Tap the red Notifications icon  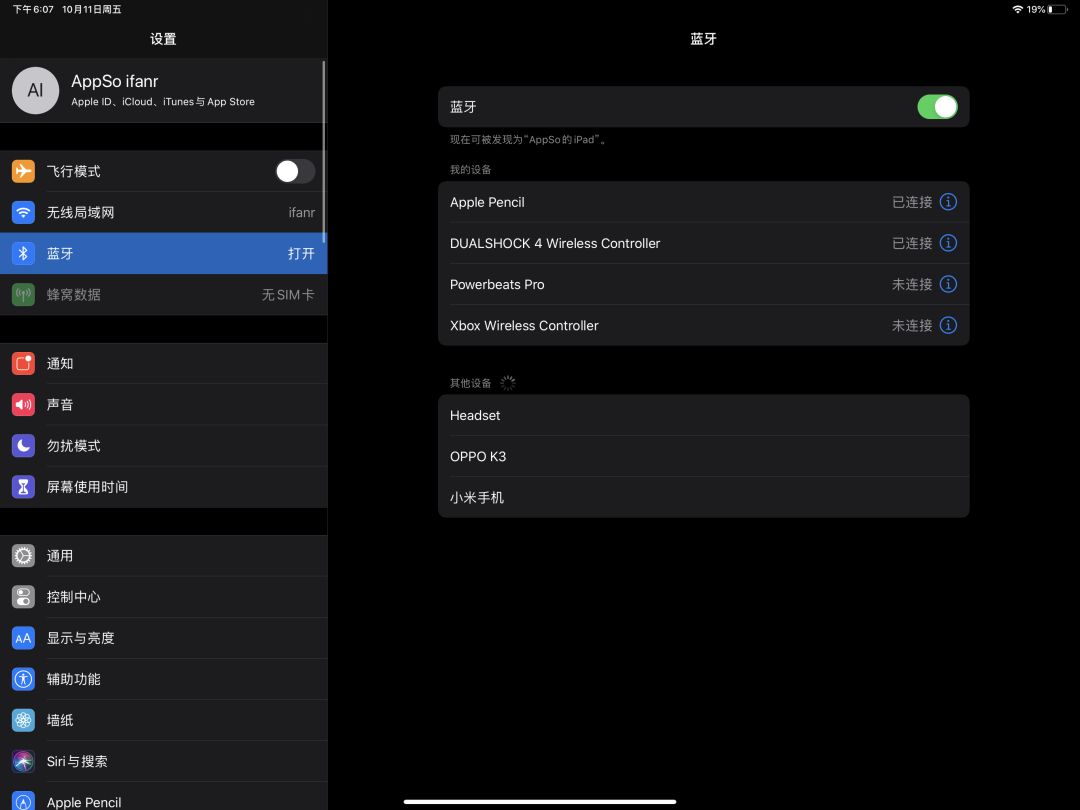click(x=23, y=363)
